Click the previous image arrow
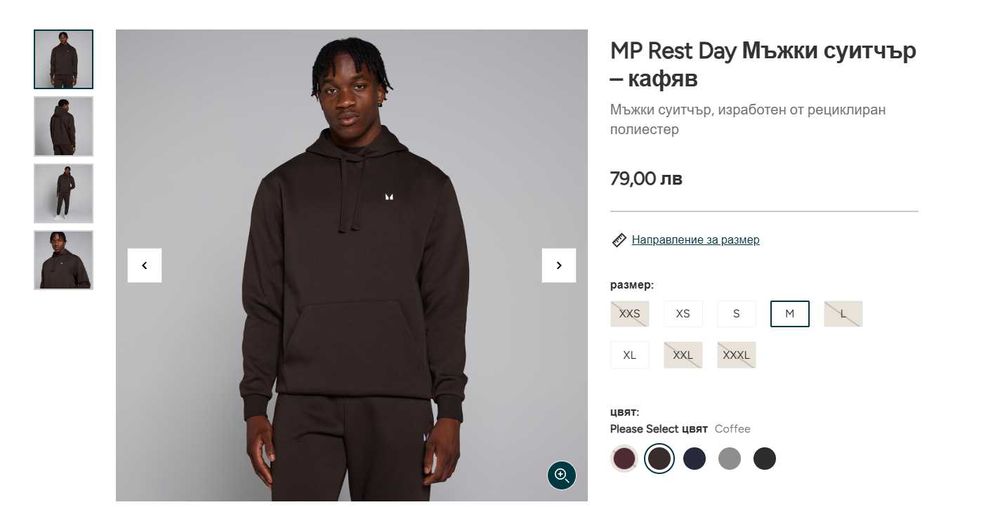1000x507 pixels. [144, 265]
